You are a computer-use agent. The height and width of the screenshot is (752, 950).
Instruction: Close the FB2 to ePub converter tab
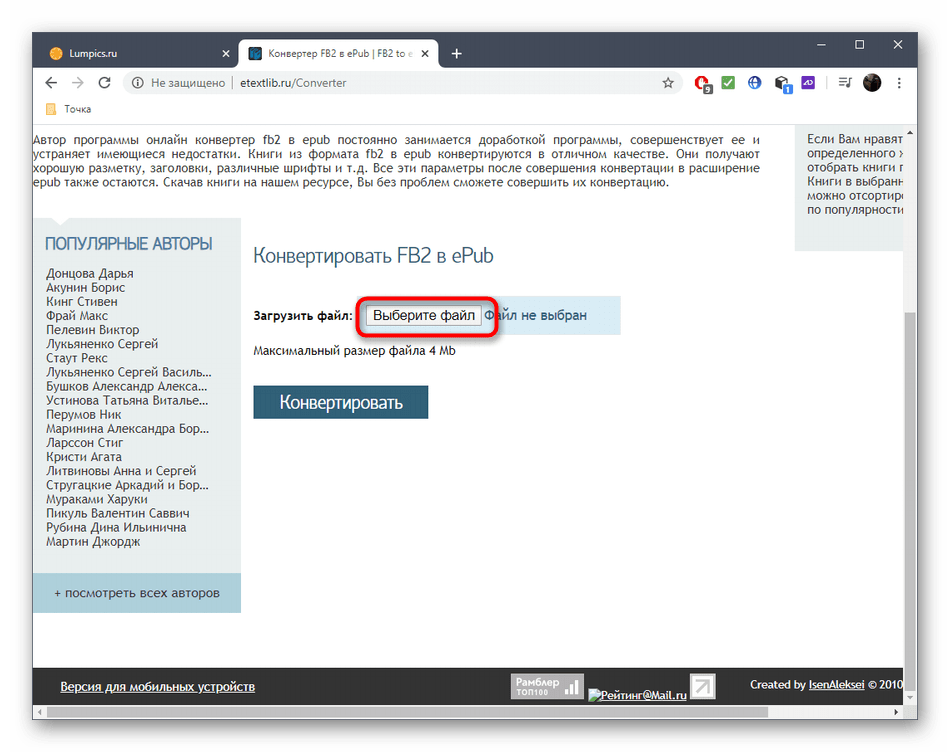click(x=425, y=54)
